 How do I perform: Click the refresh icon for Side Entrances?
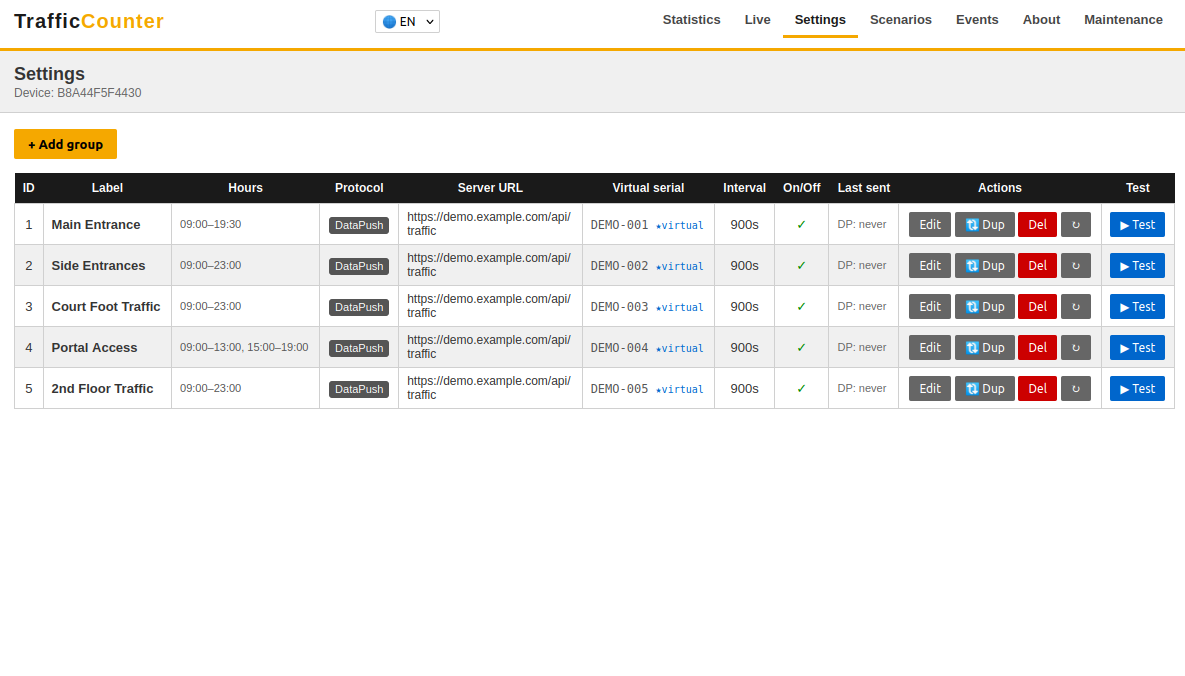pyautogui.click(x=1075, y=265)
